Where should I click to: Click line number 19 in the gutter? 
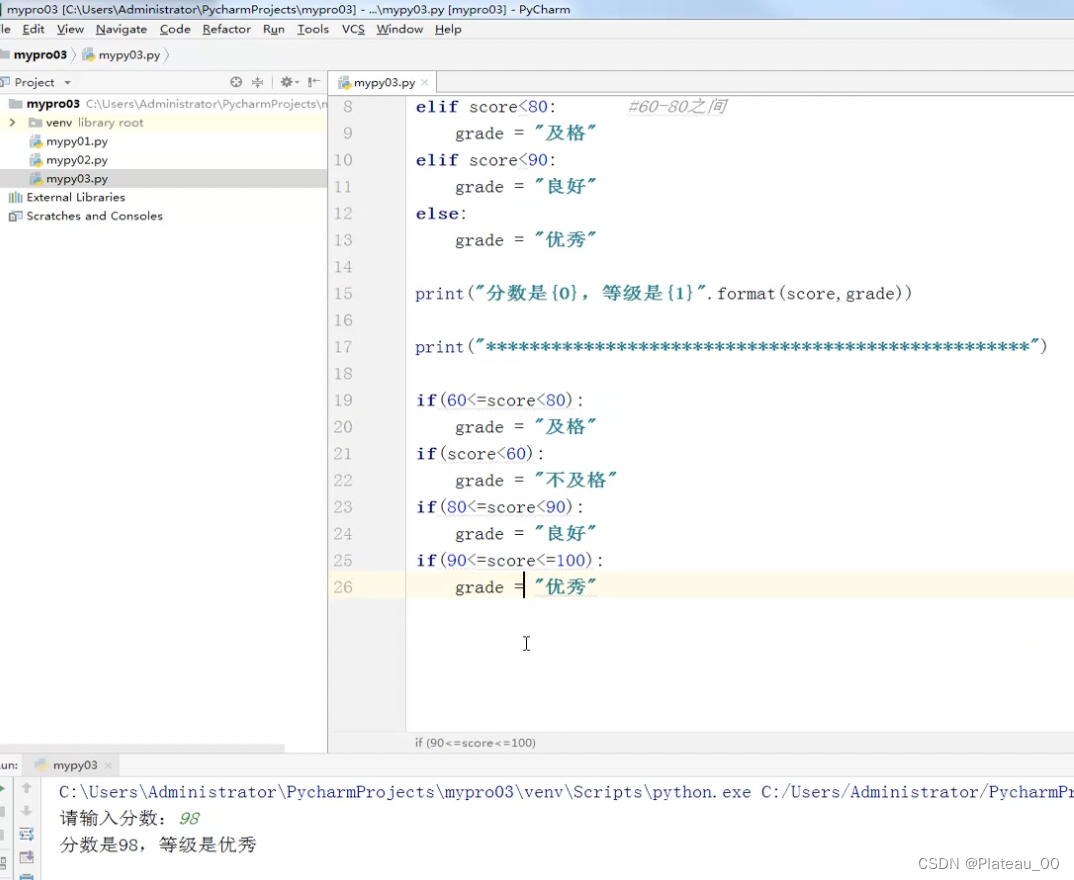pos(343,399)
